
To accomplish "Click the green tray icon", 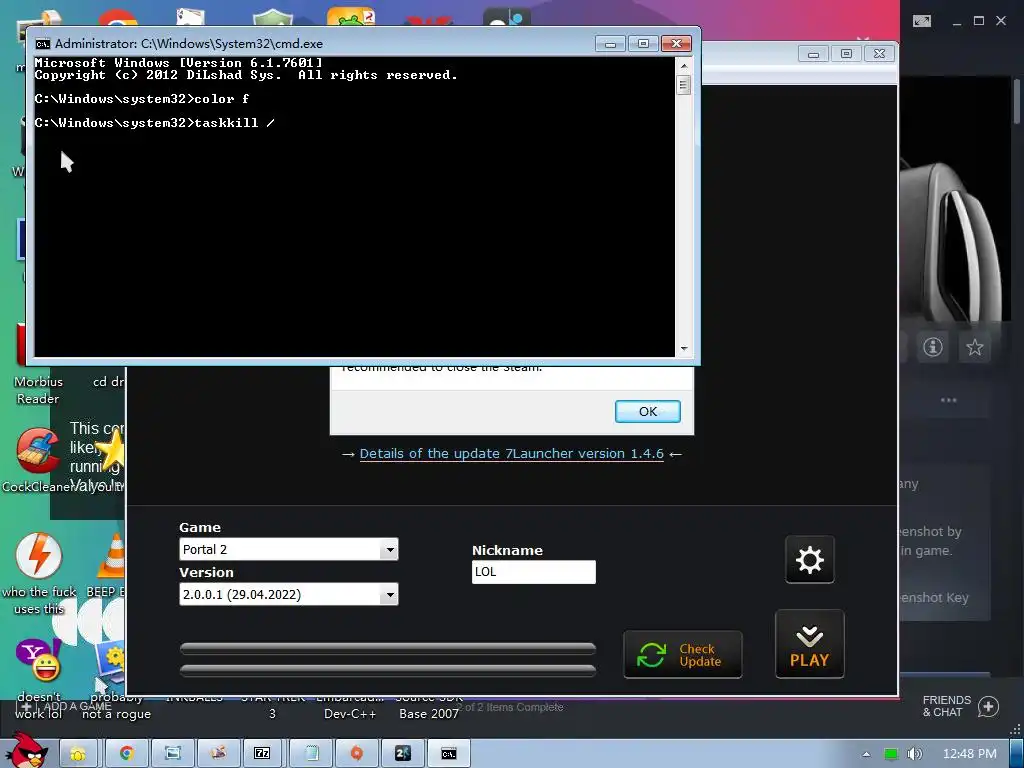I will coord(891,754).
